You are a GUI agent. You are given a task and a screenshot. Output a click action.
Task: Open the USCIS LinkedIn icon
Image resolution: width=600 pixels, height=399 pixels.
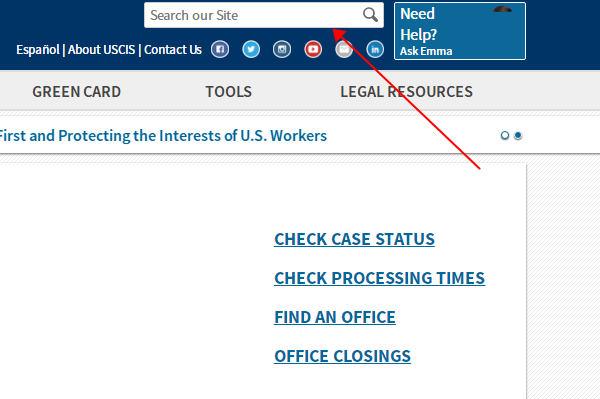point(375,49)
